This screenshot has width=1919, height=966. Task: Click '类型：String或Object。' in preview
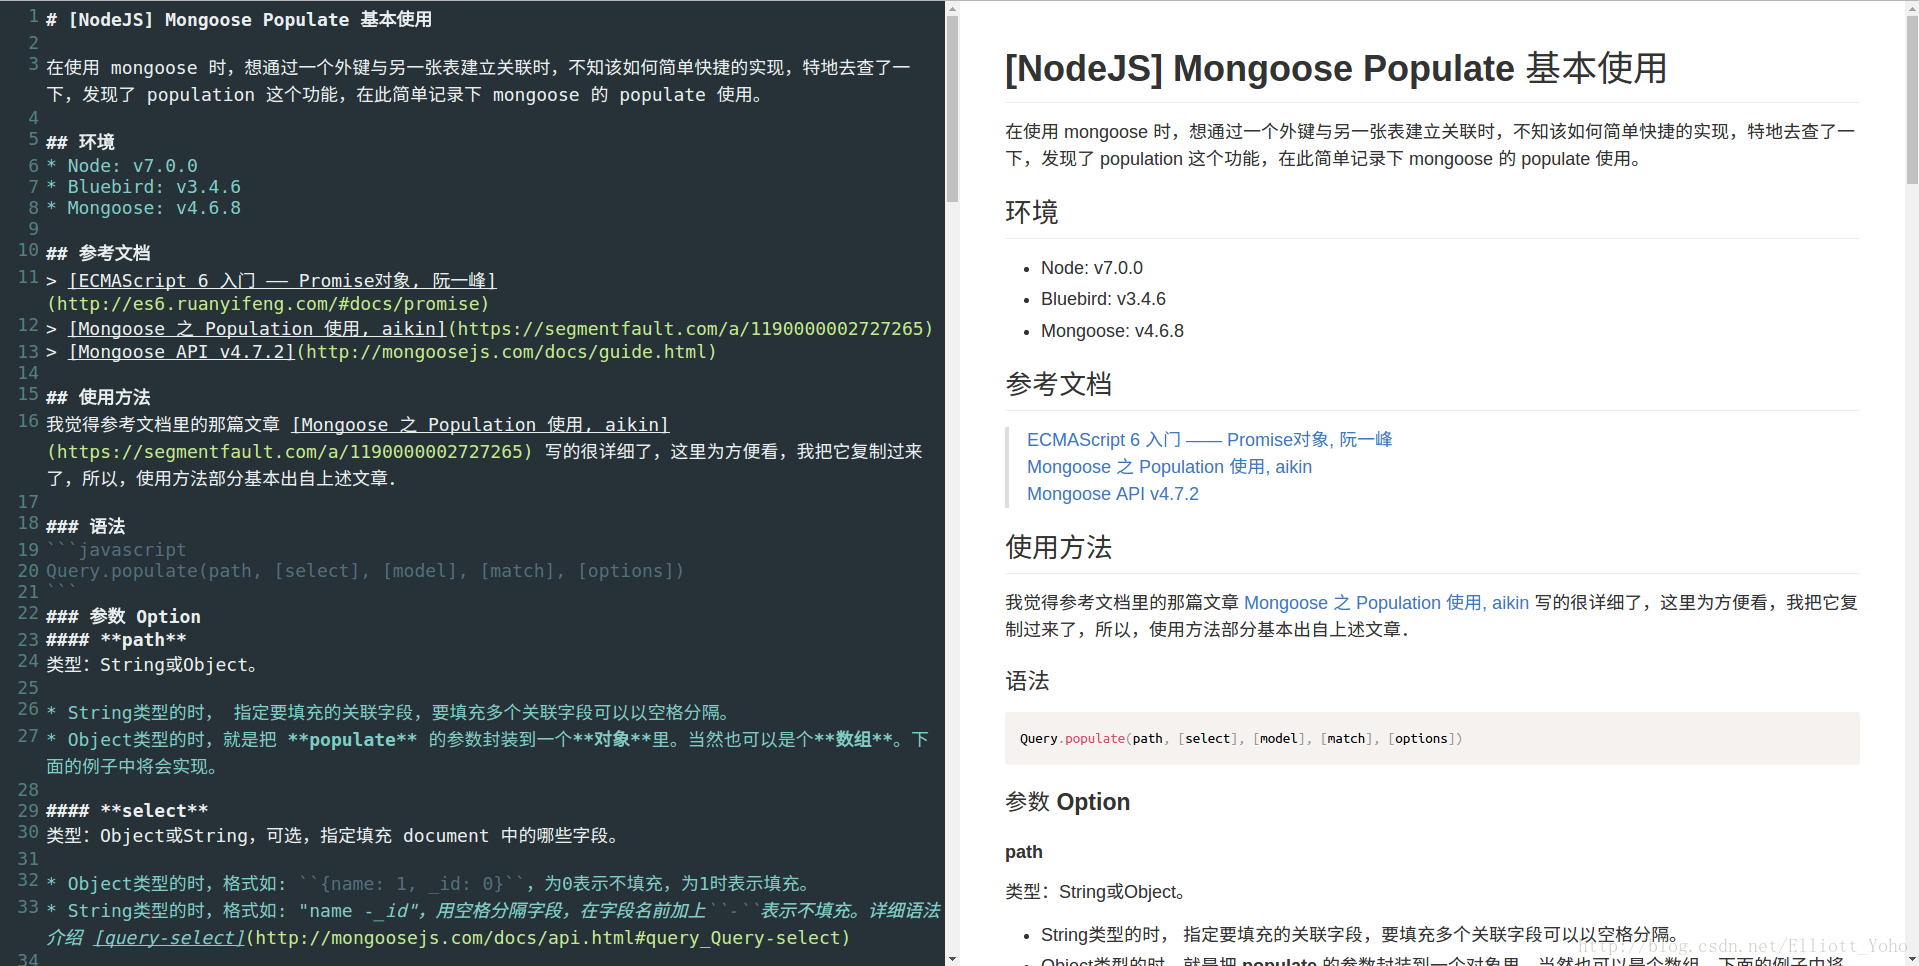point(1099,892)
